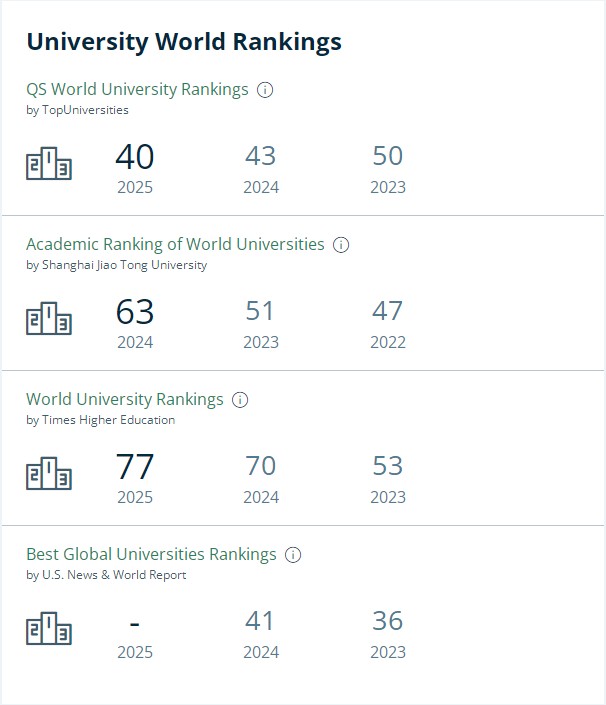Click the Times Higher Education 2025 rank 77
The height and width of the screenshot is (705, 606).
(x=135, y=467)
